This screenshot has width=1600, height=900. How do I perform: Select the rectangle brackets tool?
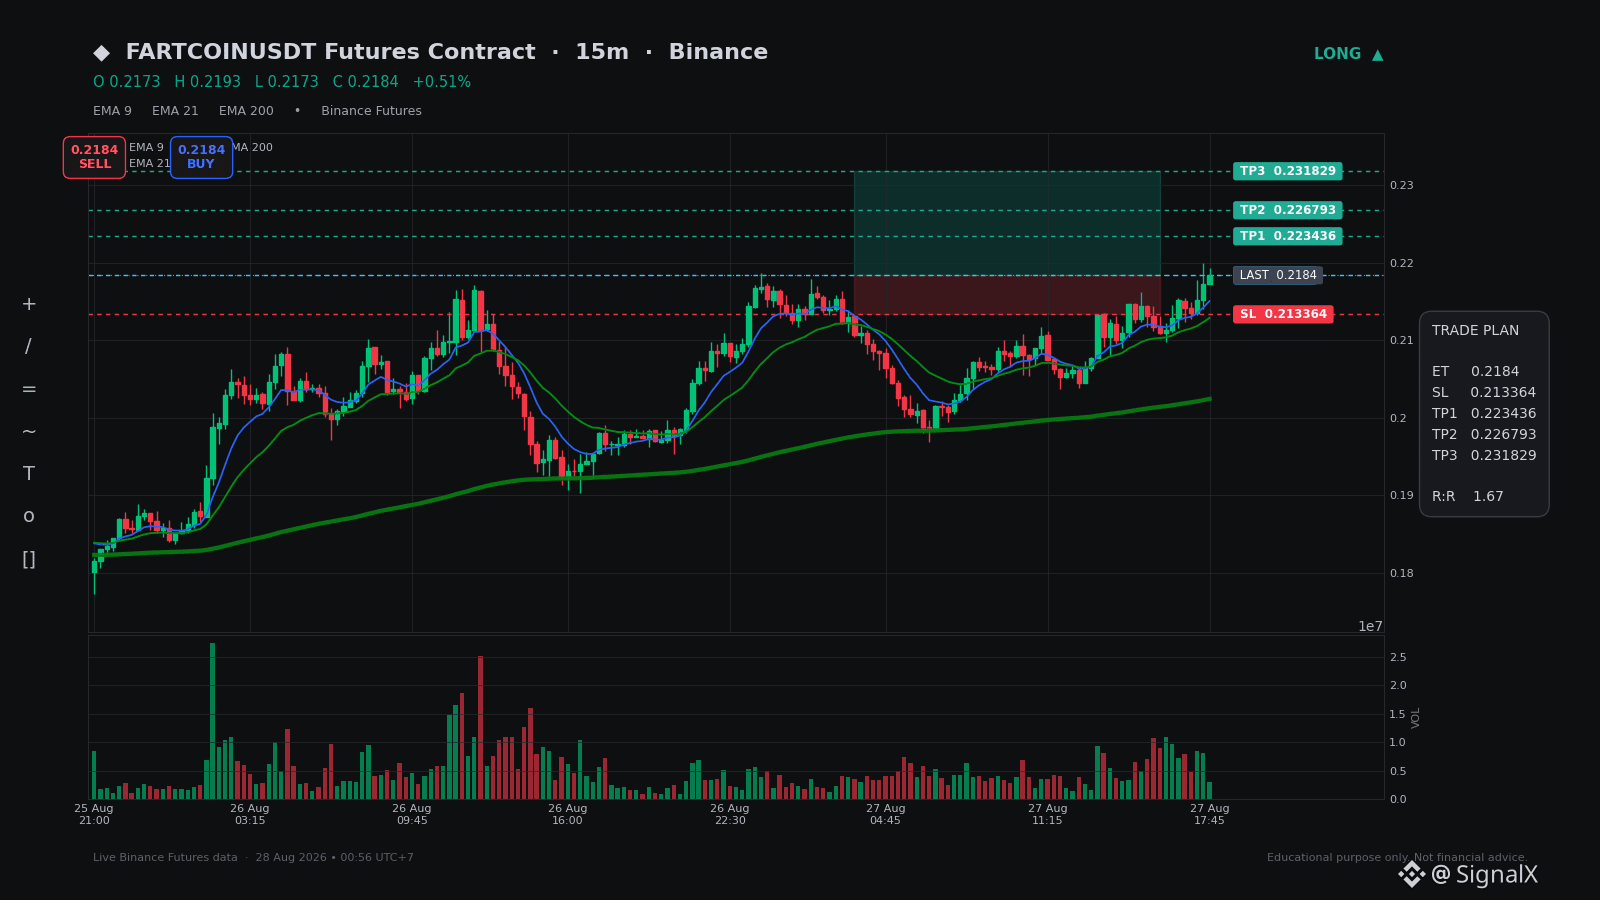coord(29,559)
